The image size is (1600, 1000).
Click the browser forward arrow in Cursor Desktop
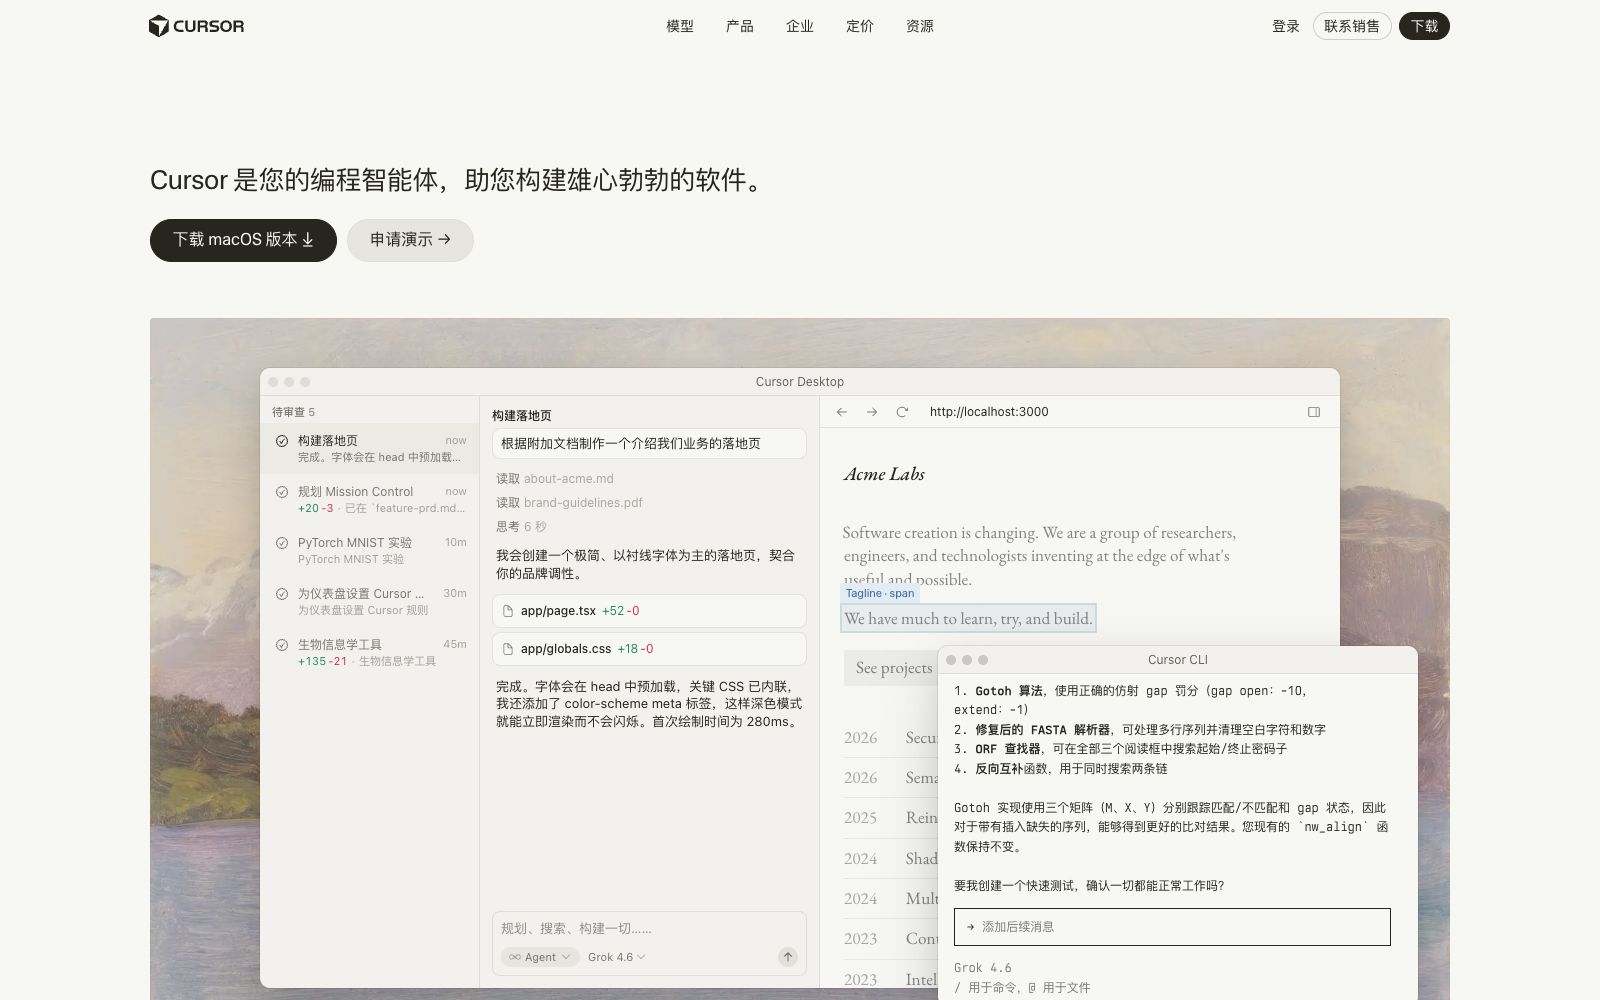pos(872,412)
